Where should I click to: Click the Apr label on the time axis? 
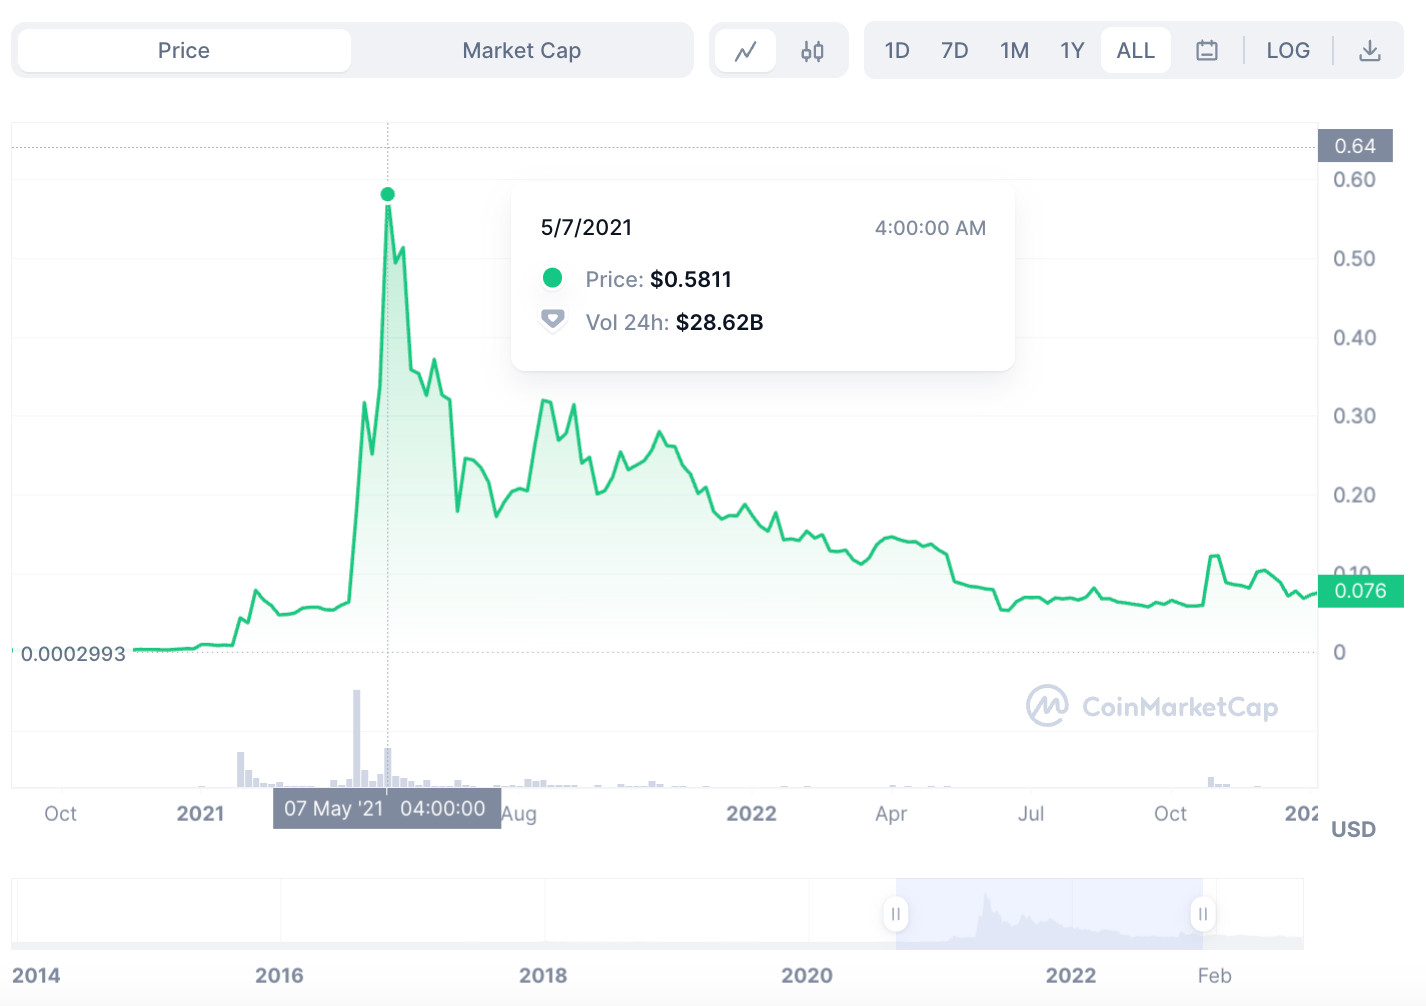coord(891,814)
